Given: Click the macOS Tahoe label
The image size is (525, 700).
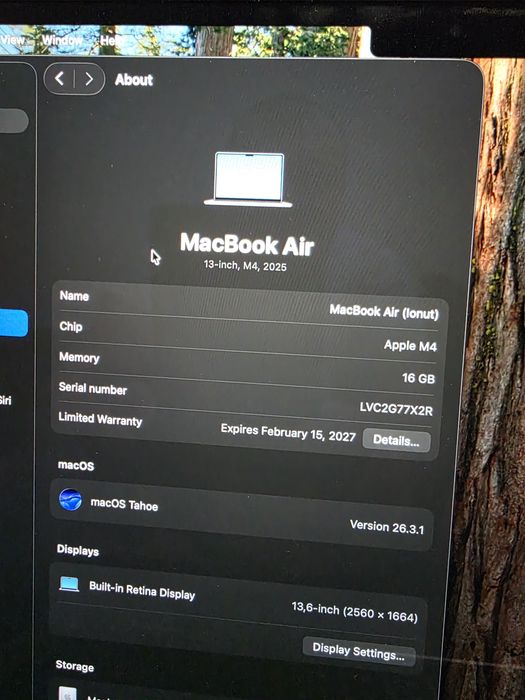Looking at the screenshot, I should tap(124, 504).
